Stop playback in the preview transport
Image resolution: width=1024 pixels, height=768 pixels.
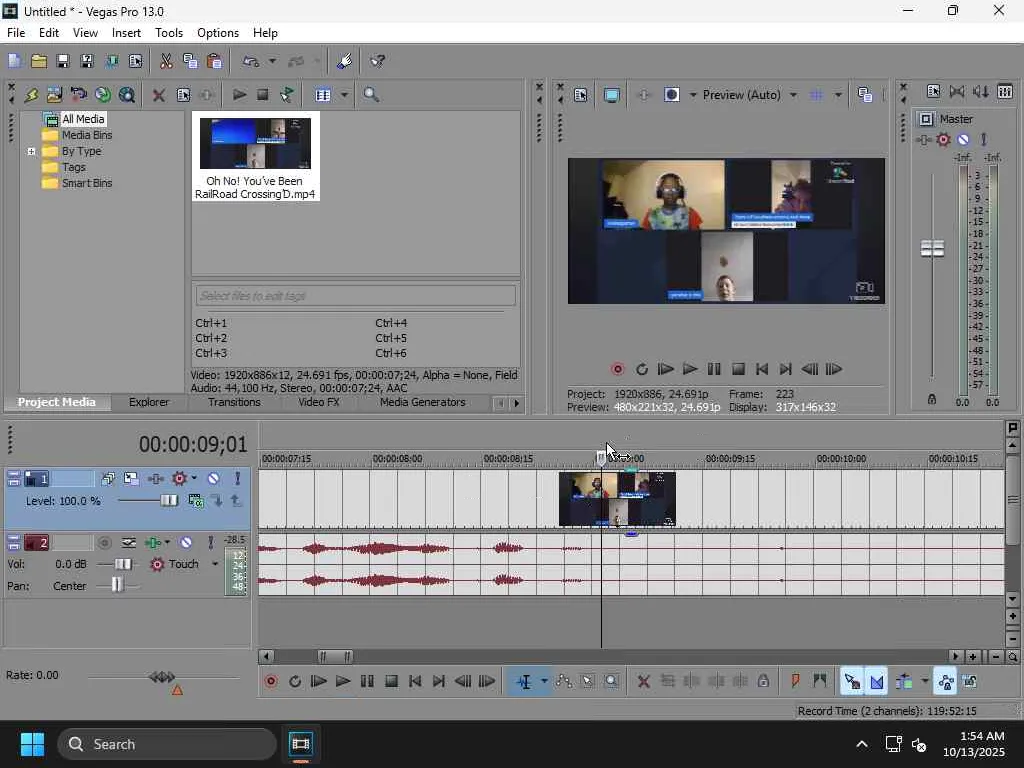coord(738,369)
